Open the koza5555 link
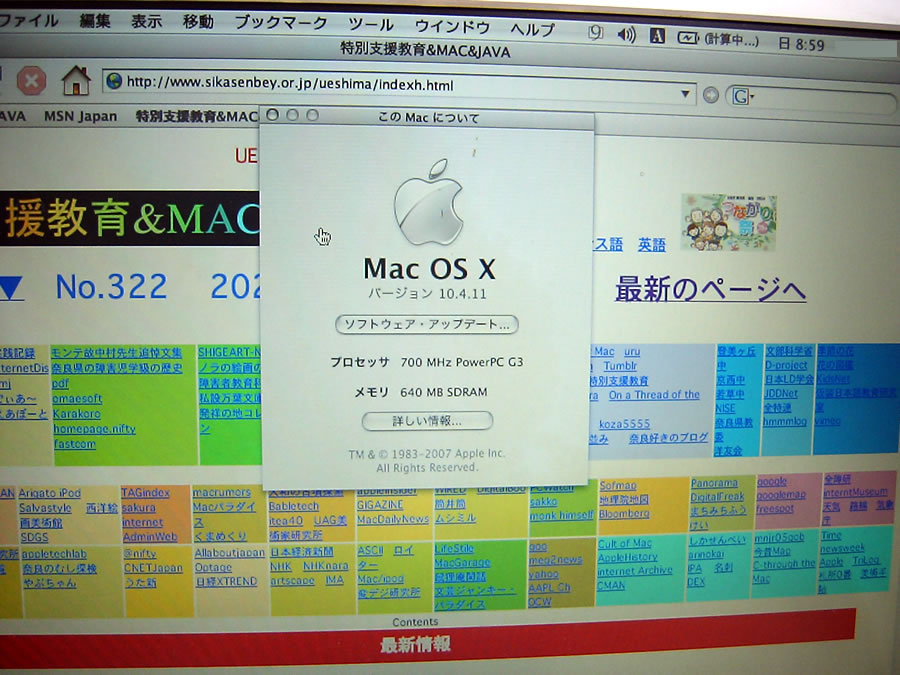 (x=624, y=424)
